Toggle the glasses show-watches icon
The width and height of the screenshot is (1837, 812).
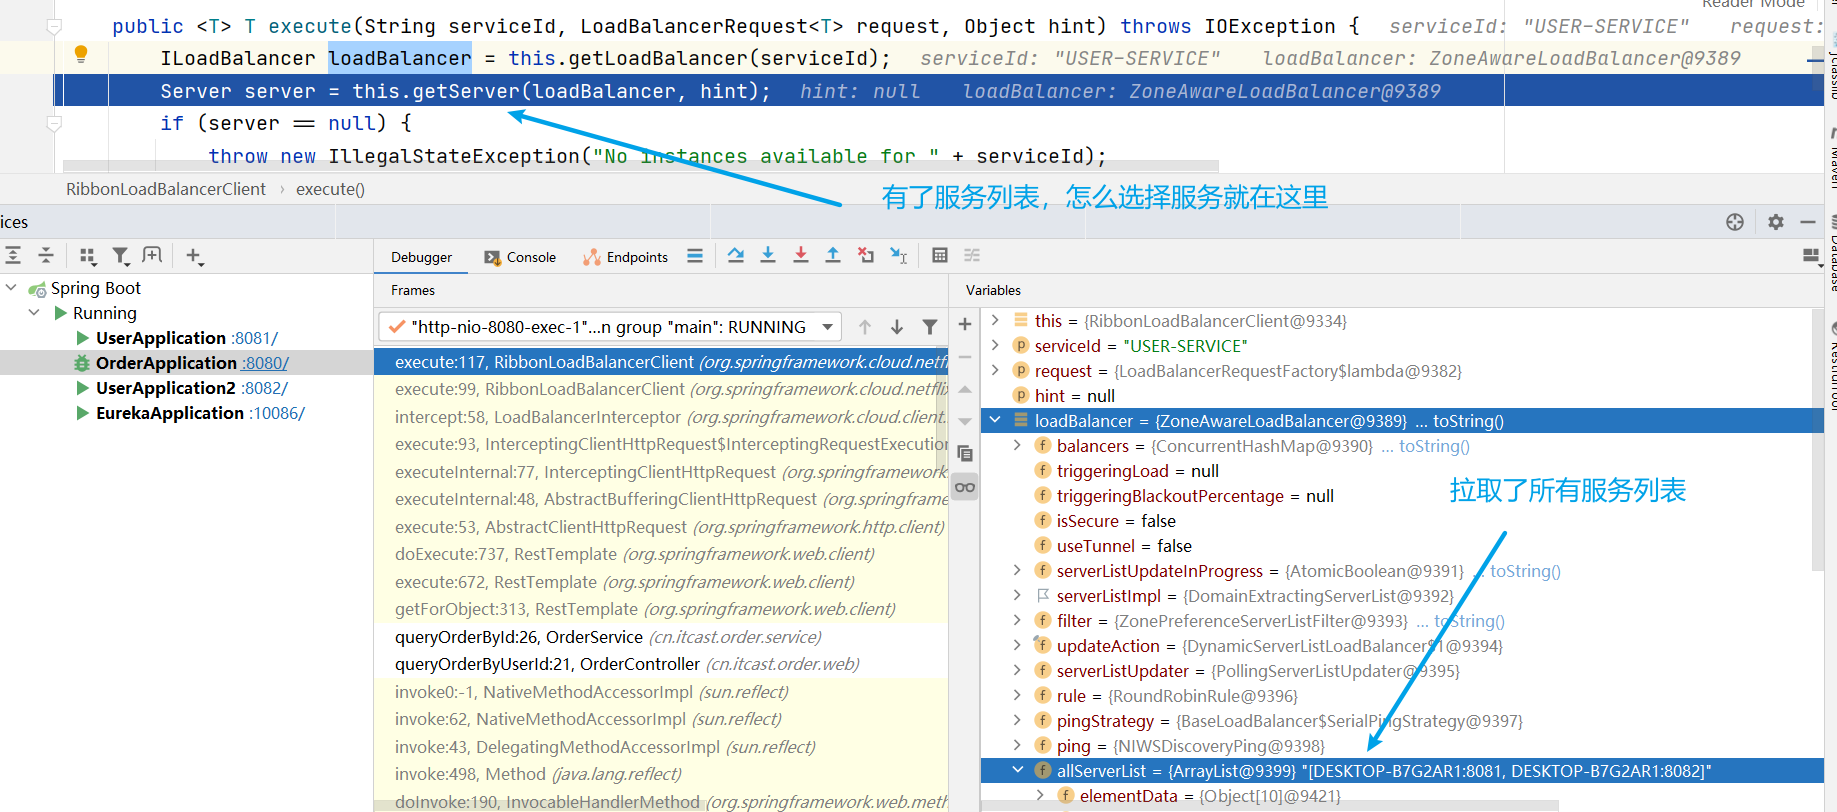965,488
